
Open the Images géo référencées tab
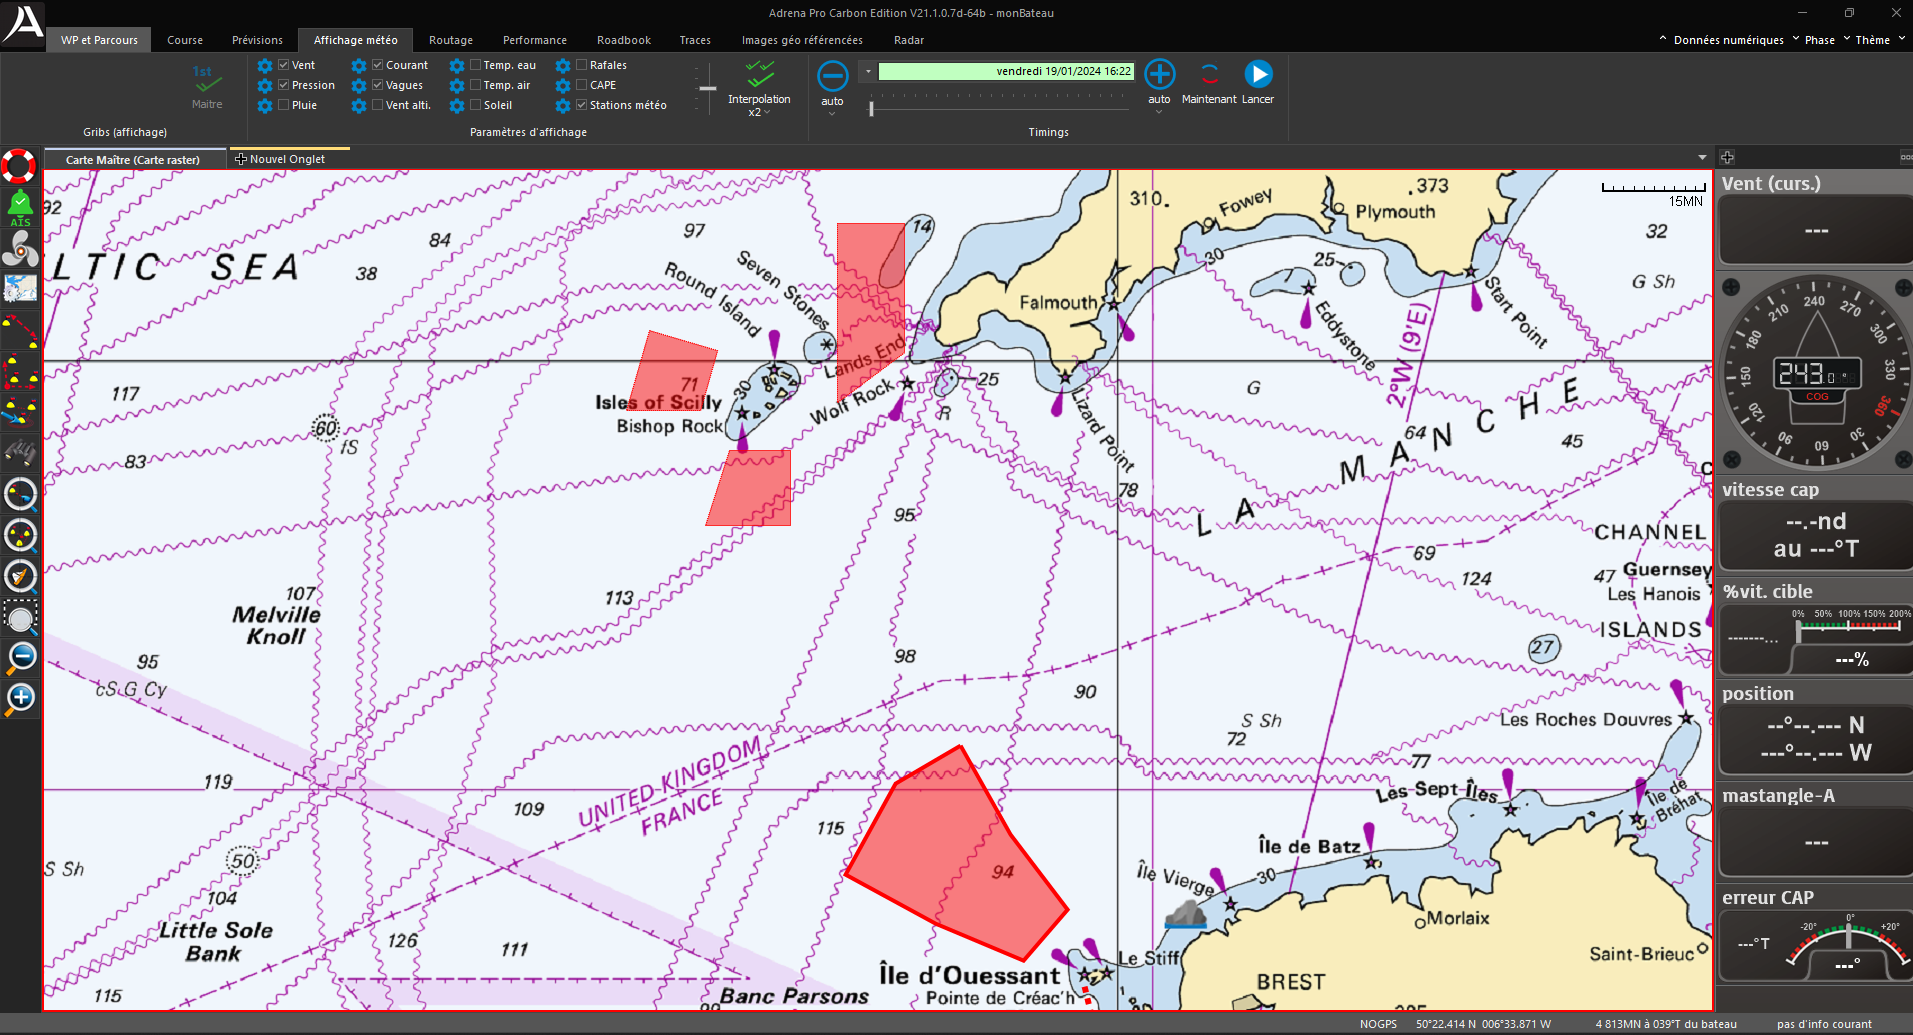(802, 40)
